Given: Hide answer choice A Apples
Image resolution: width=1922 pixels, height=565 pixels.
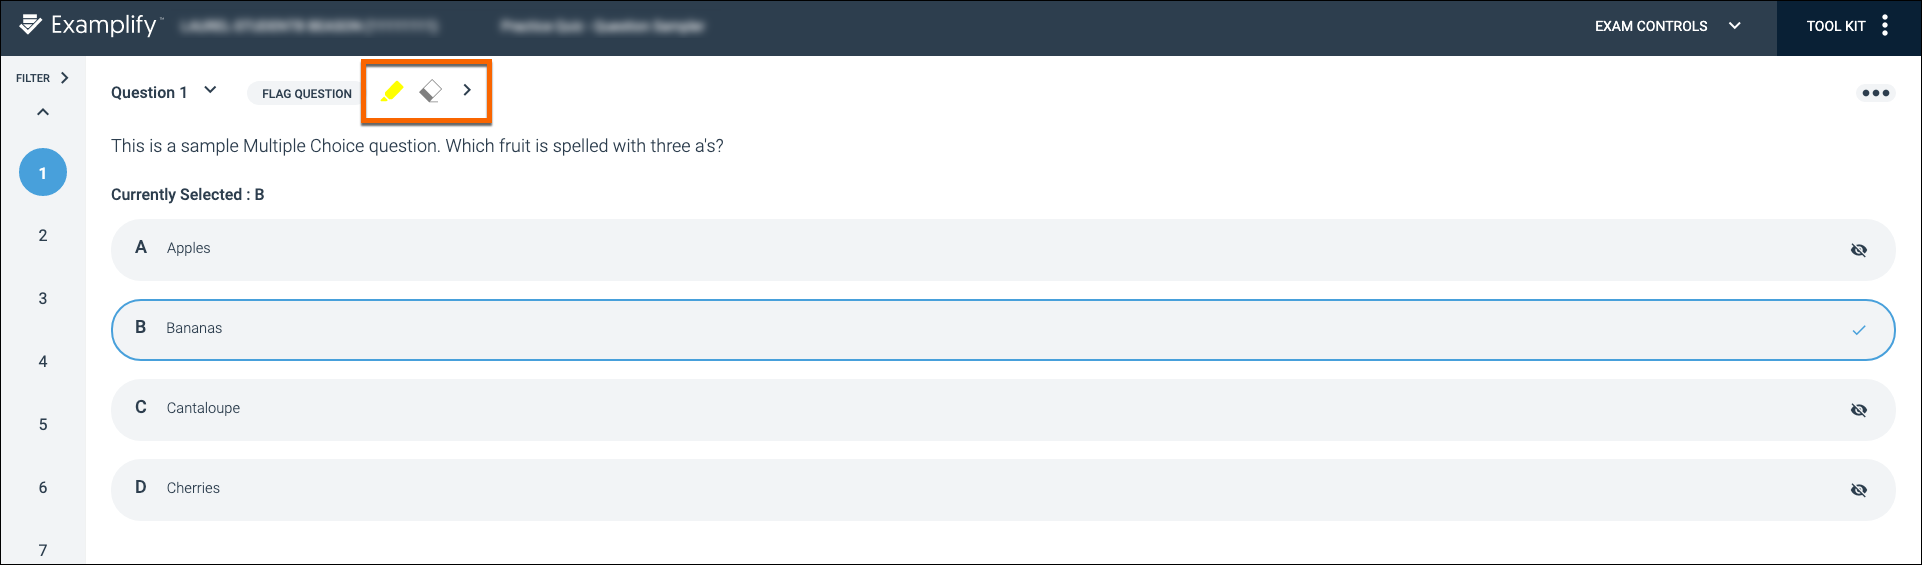Looking at the screenshot, I should pos(1859,250).
